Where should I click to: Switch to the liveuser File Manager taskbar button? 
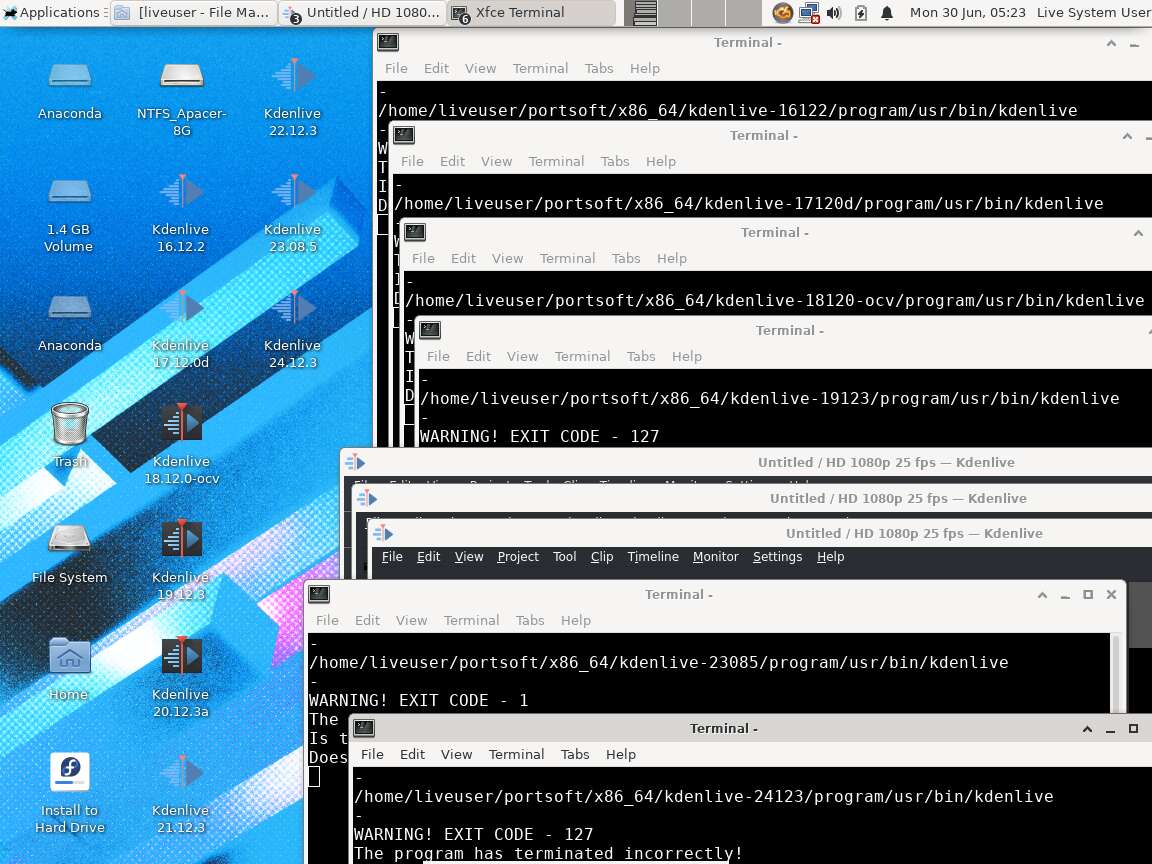pyautogui.click(x=194, y=12)
